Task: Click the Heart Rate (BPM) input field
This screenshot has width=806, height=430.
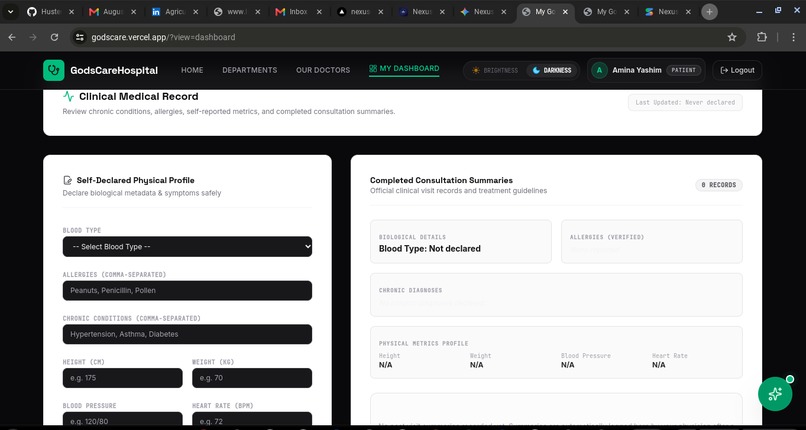Action: (x=252, y=419)
